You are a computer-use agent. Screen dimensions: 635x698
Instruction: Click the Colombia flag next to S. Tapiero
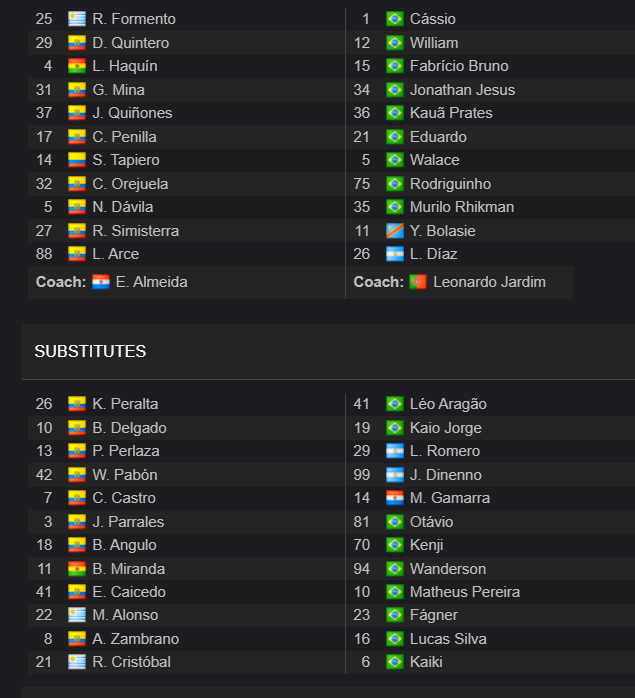[x=77, y=160]
